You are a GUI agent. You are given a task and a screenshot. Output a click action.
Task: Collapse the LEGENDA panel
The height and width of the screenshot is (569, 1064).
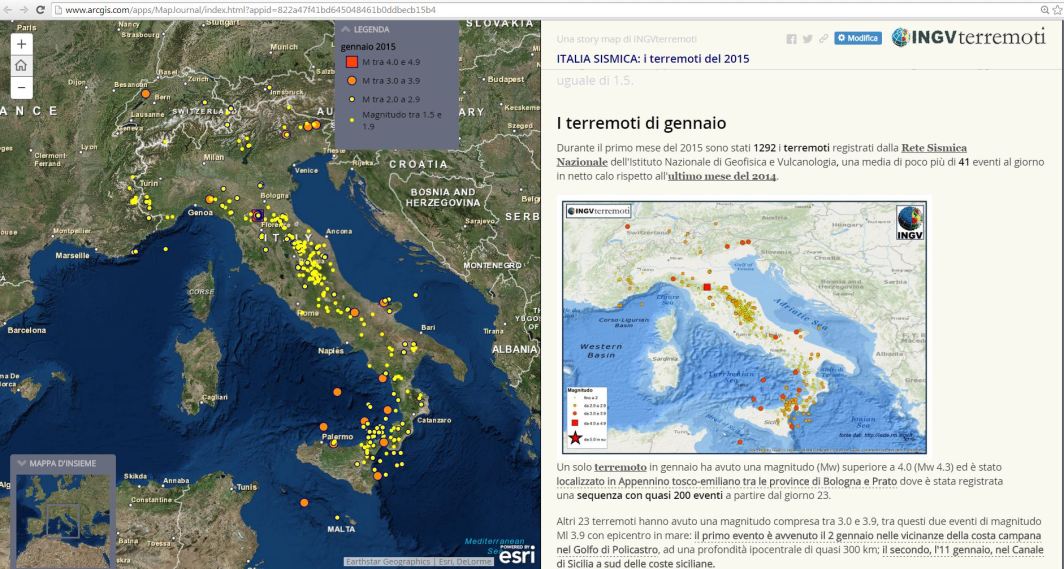click(x=346, y=30)
